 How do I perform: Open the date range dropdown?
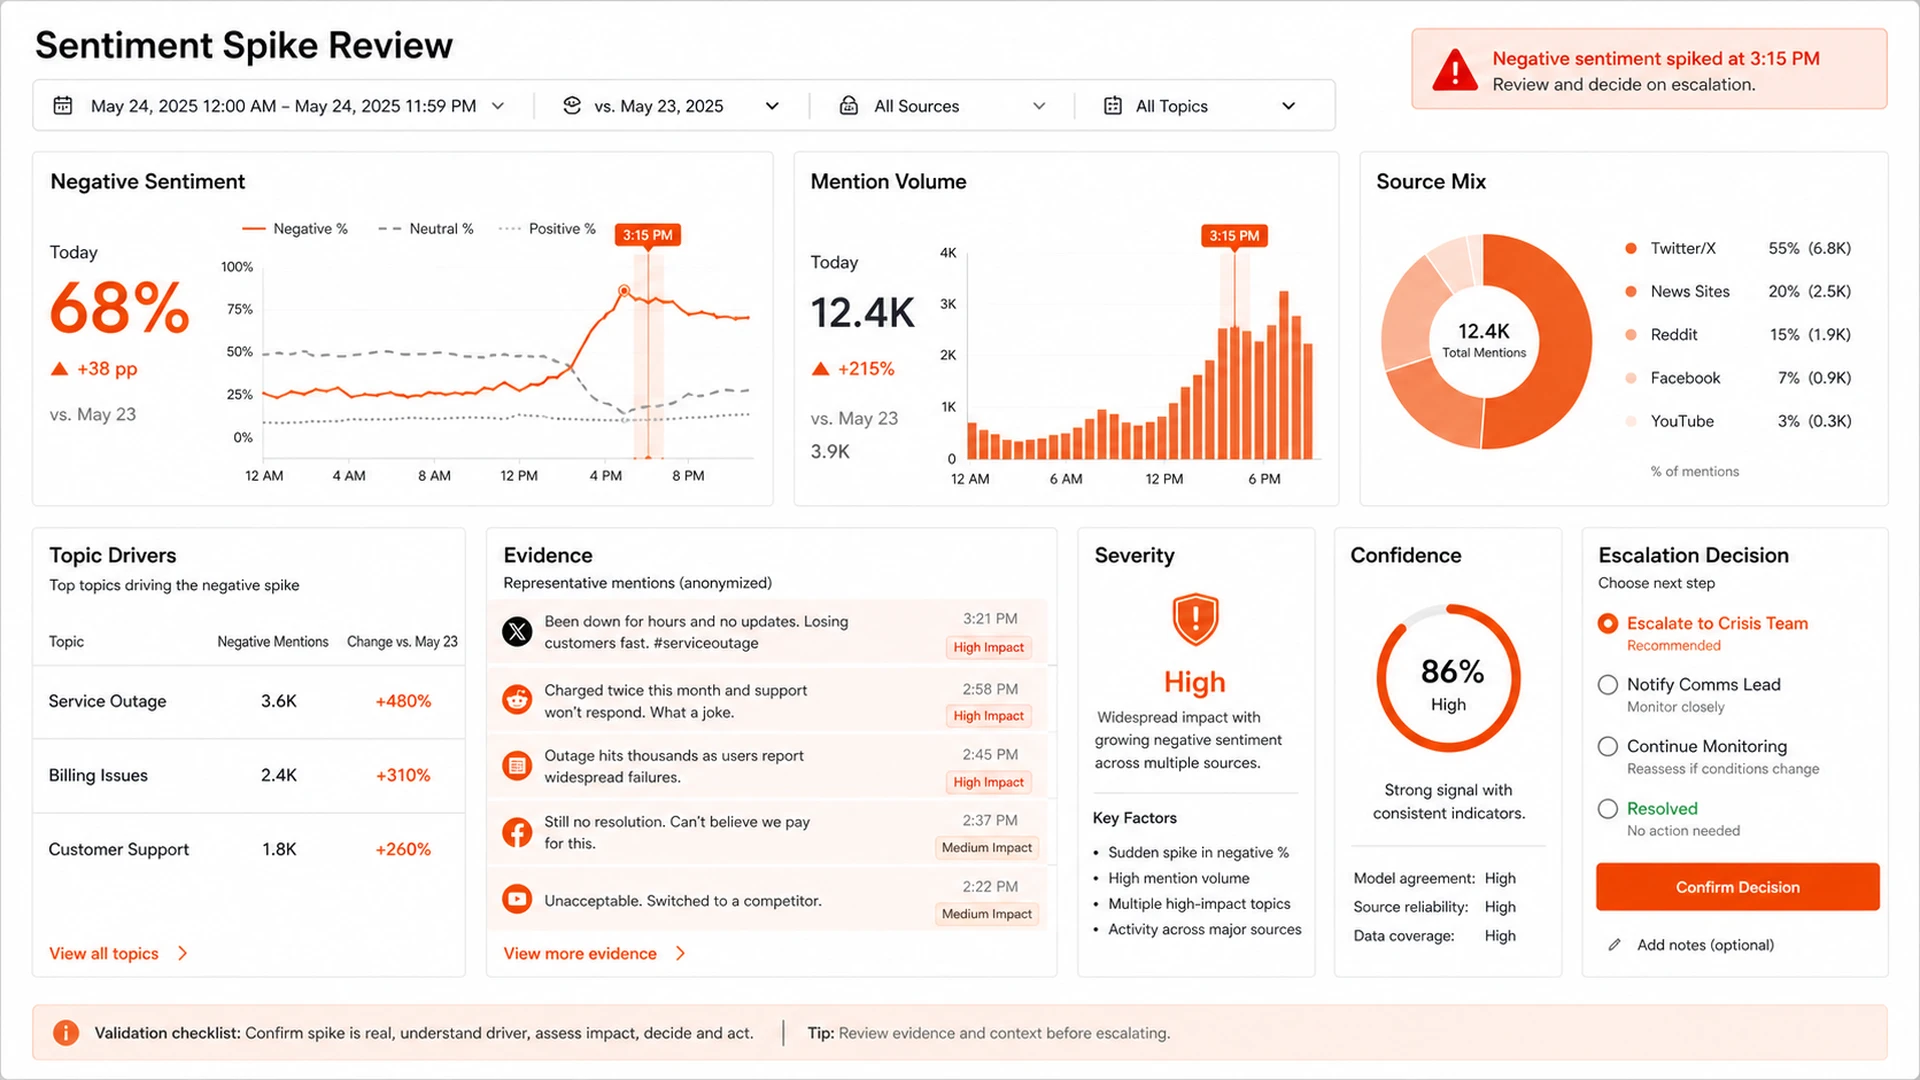coord(280,106)
